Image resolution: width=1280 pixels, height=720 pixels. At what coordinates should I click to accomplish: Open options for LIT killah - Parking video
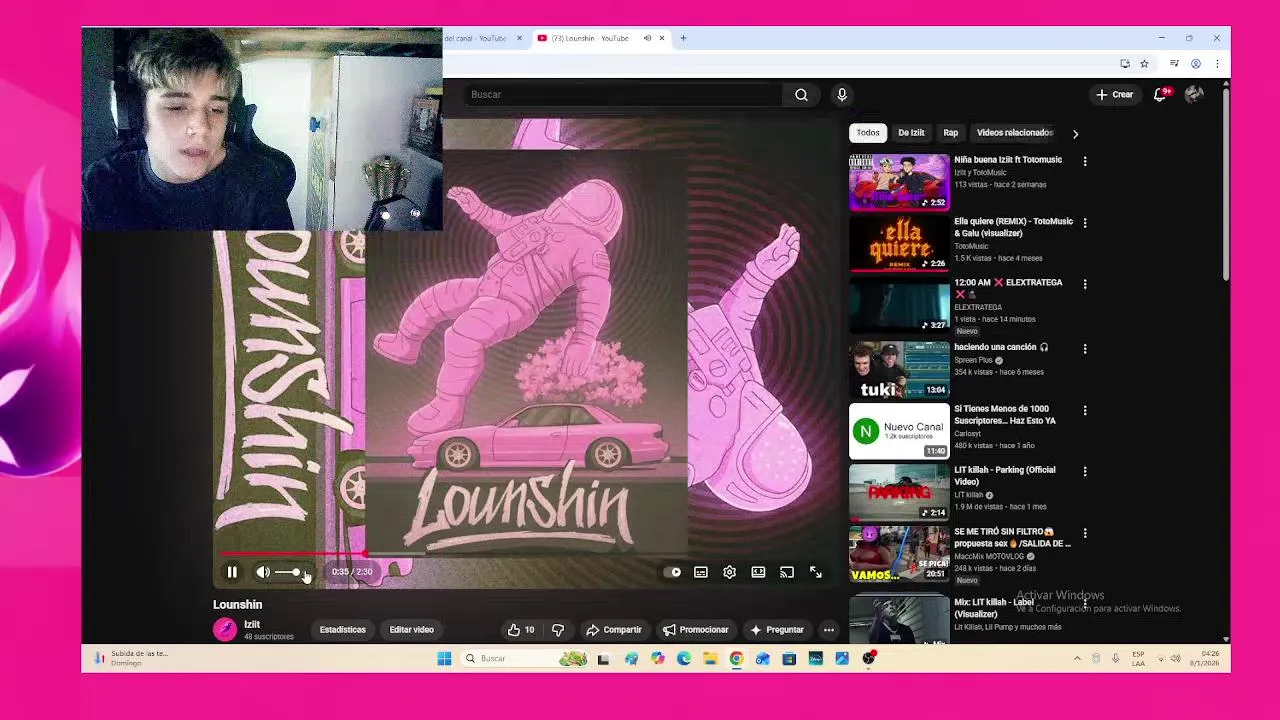[1085, 471]
